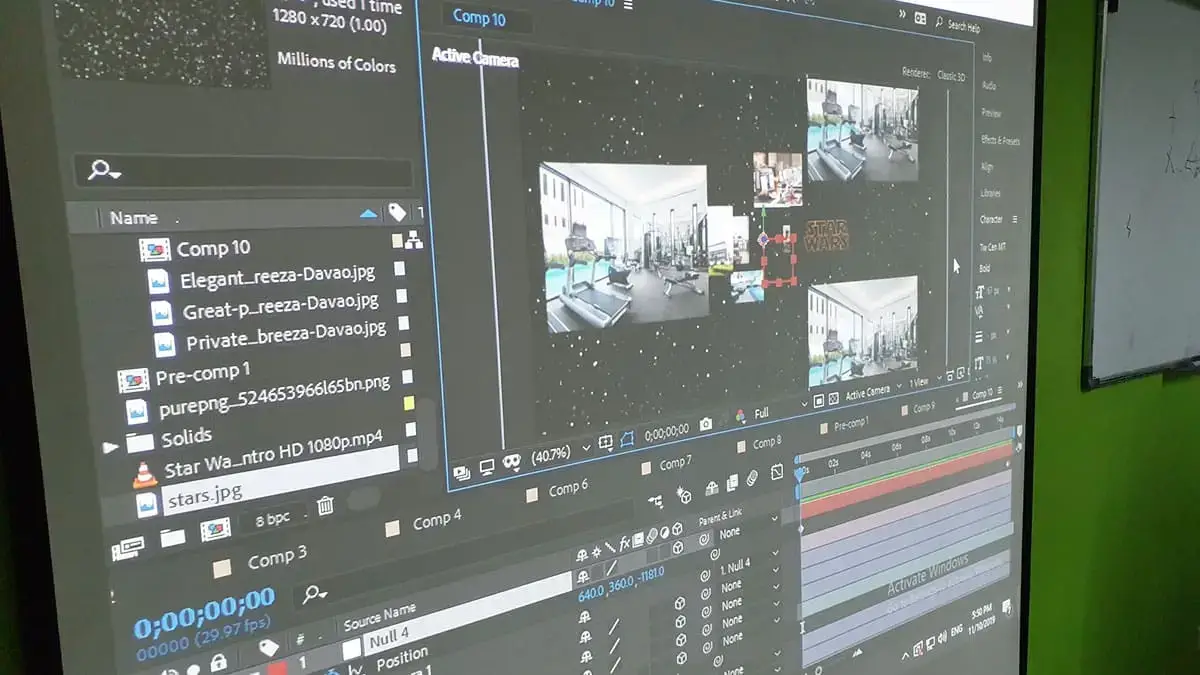1200x675 pixels.
Task: Toggle the Draft 3D icon
Action: (685, 494)
